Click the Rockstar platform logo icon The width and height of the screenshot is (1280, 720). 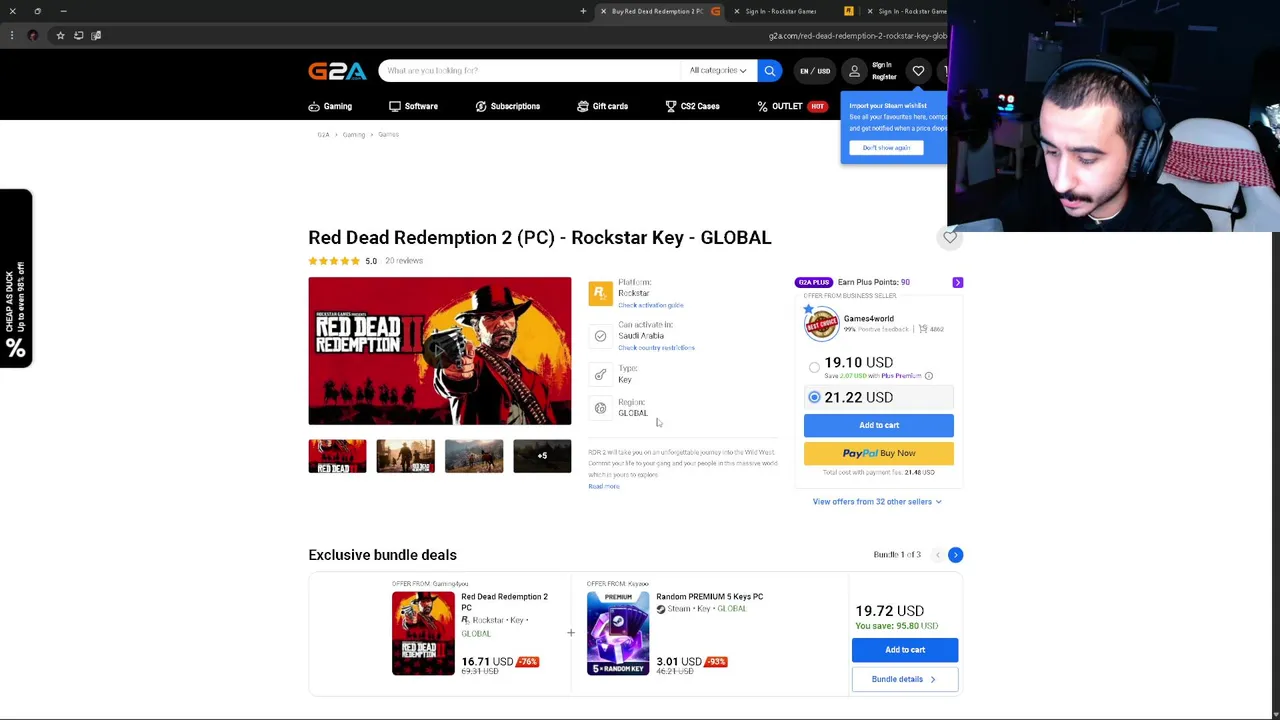click(x=600, y=292)
